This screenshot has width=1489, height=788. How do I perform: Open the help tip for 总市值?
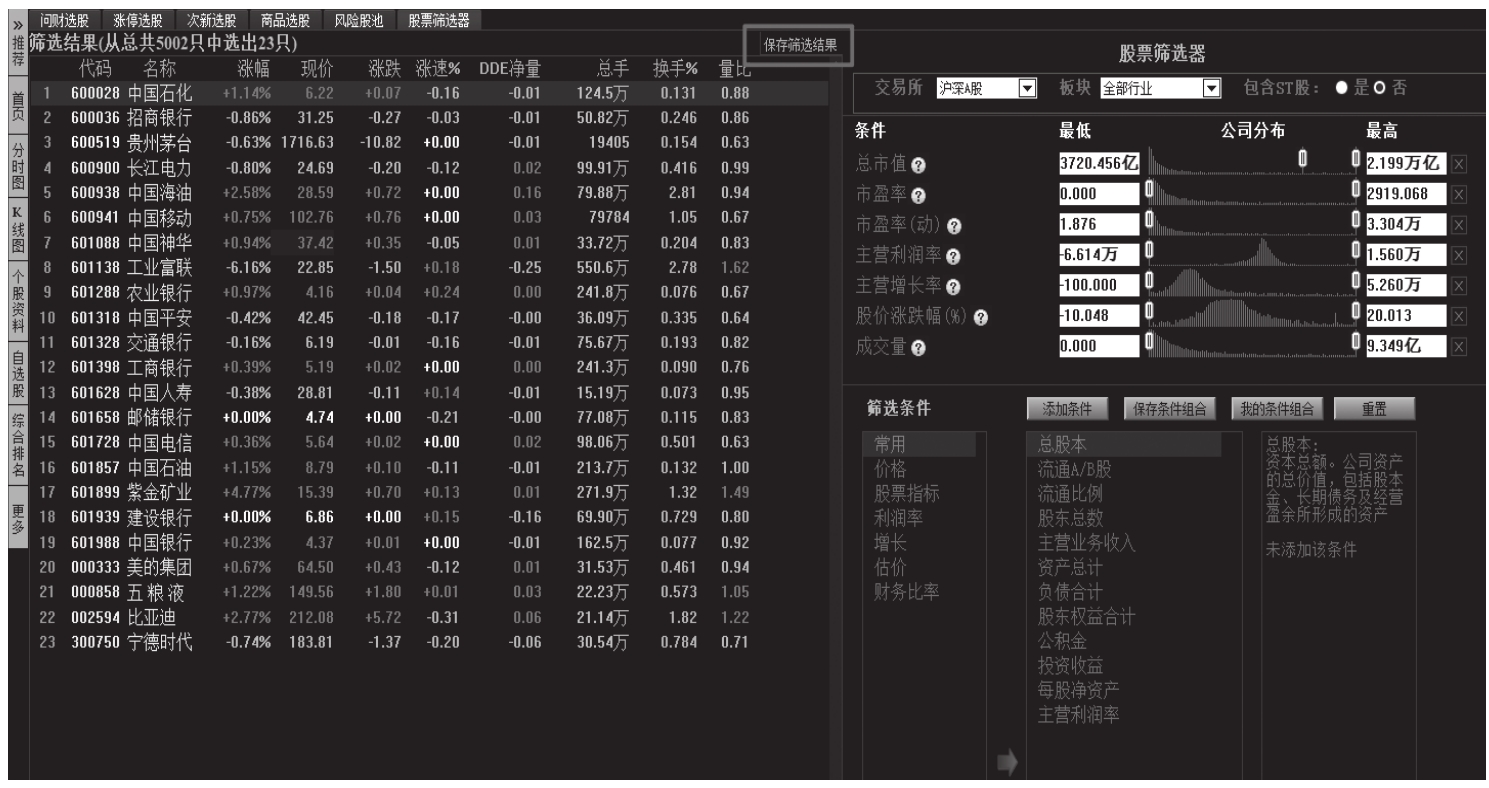(918, 165)
